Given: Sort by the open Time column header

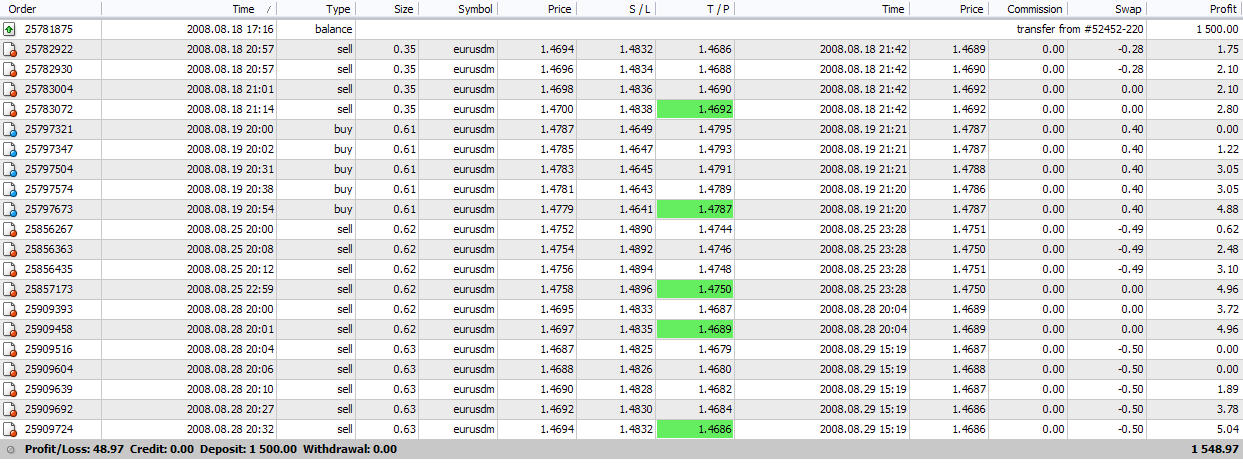Looking at the screenshot, I should tap(189, 9).
